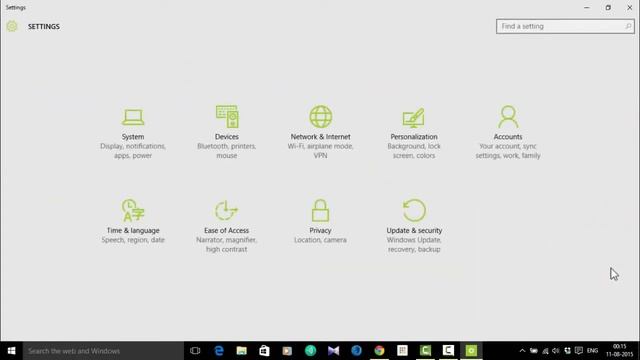
Task: Click the 'Search the web and Windows' taskbar box
Action: (103, 351)
